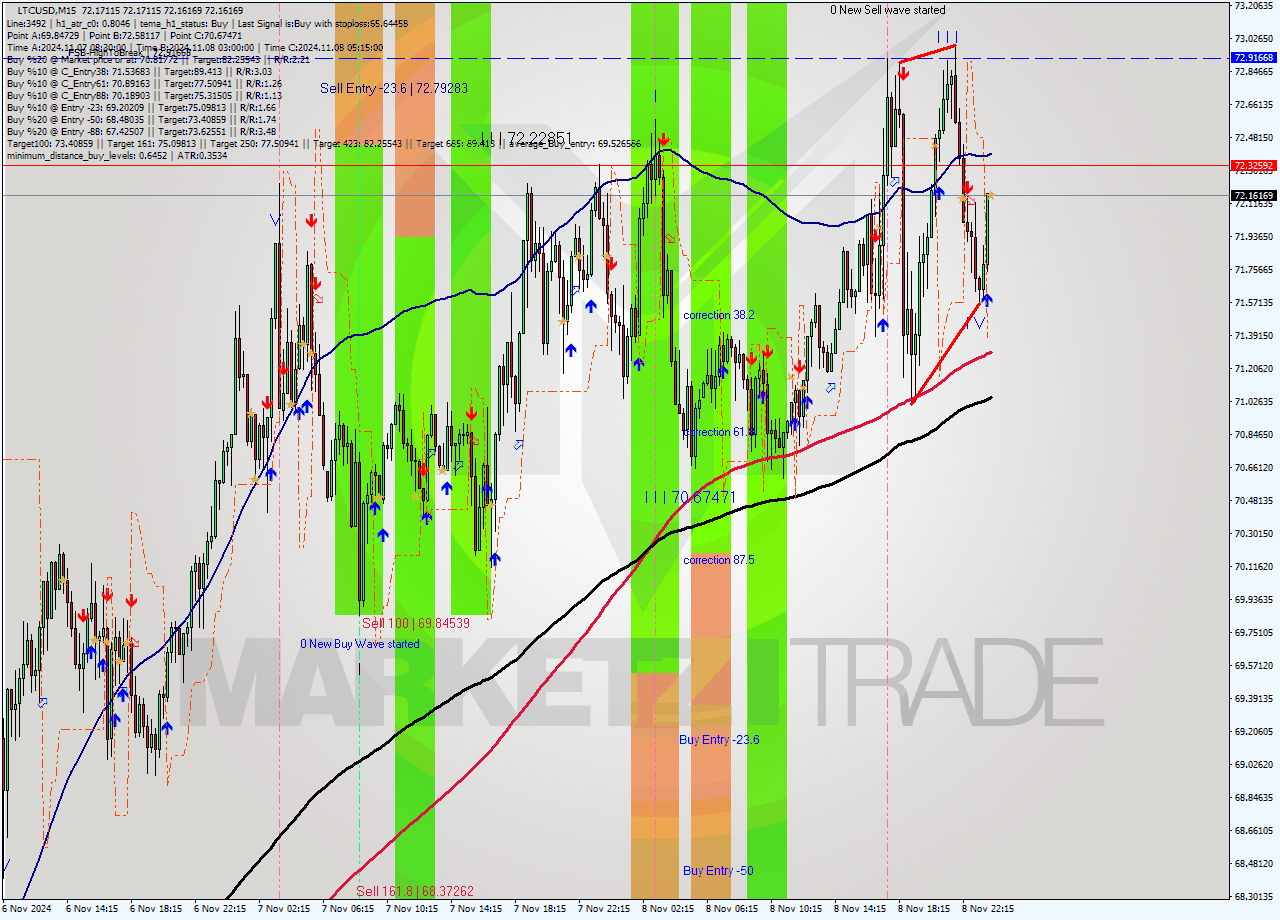Click the 71.57135 price axis label
The width and height of the screenshot is (1280, 920).
(1253, 302)
